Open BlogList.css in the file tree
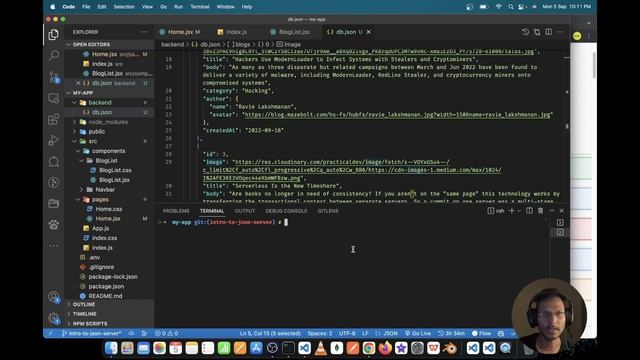 coord(115,170)
